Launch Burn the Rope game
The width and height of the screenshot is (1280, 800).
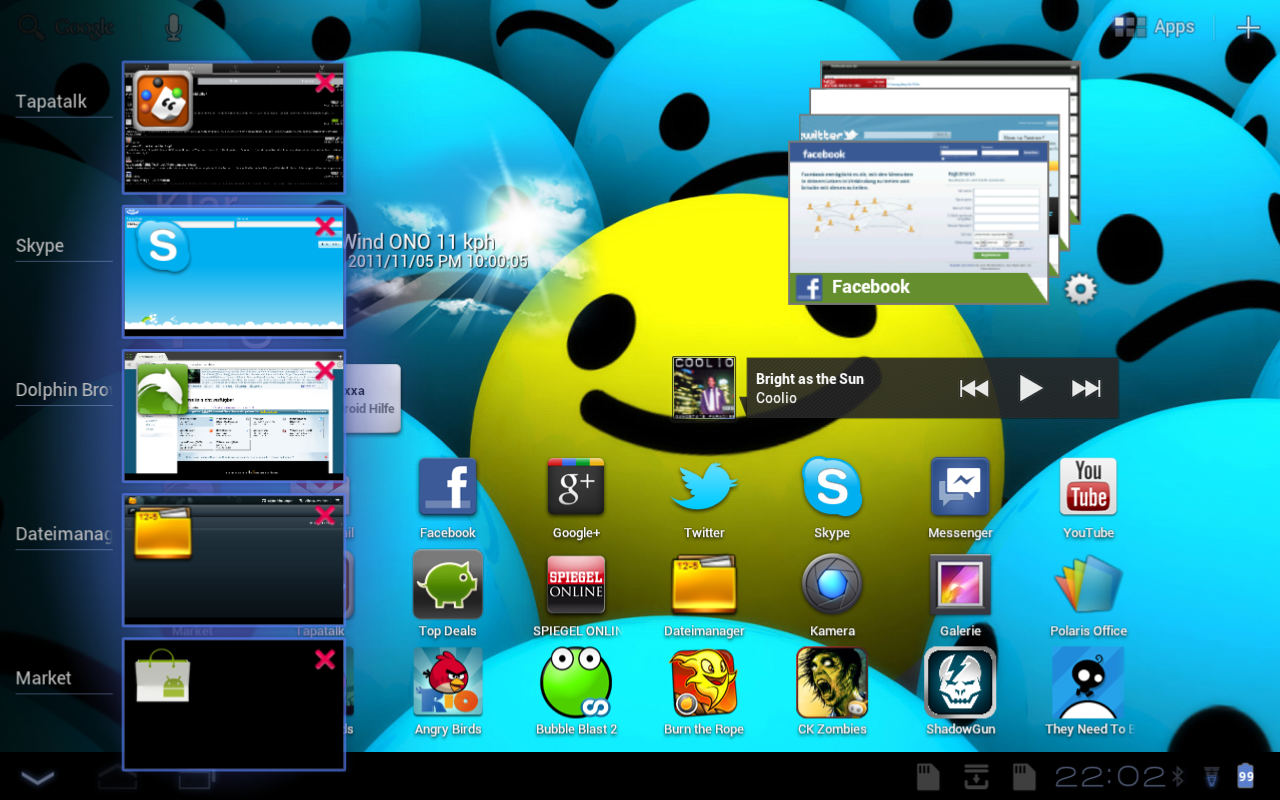tap(704, 682)
